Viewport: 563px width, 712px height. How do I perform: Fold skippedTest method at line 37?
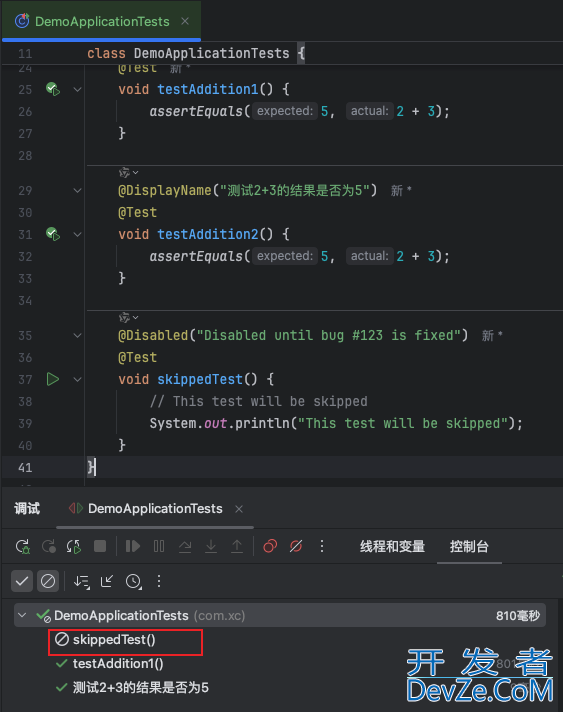(78, 380)
